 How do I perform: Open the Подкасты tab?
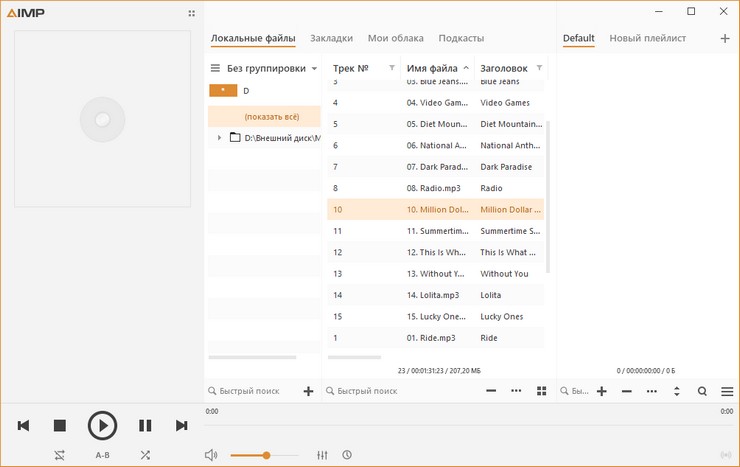(x=461, y=38)
